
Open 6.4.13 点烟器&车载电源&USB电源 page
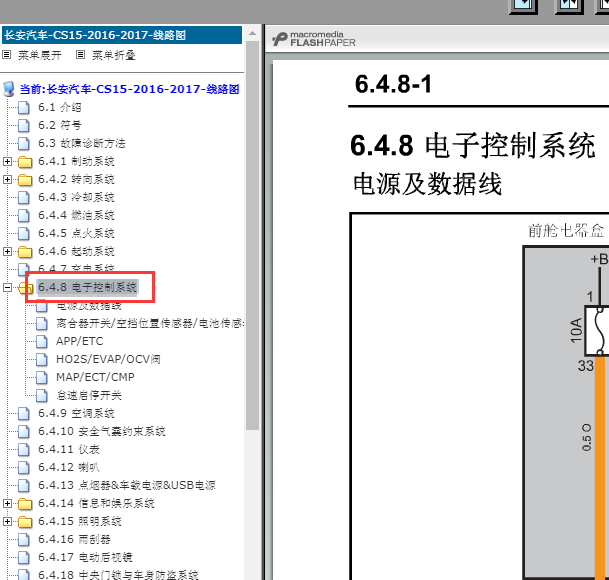pyautogui.click(x=127, y=485)
